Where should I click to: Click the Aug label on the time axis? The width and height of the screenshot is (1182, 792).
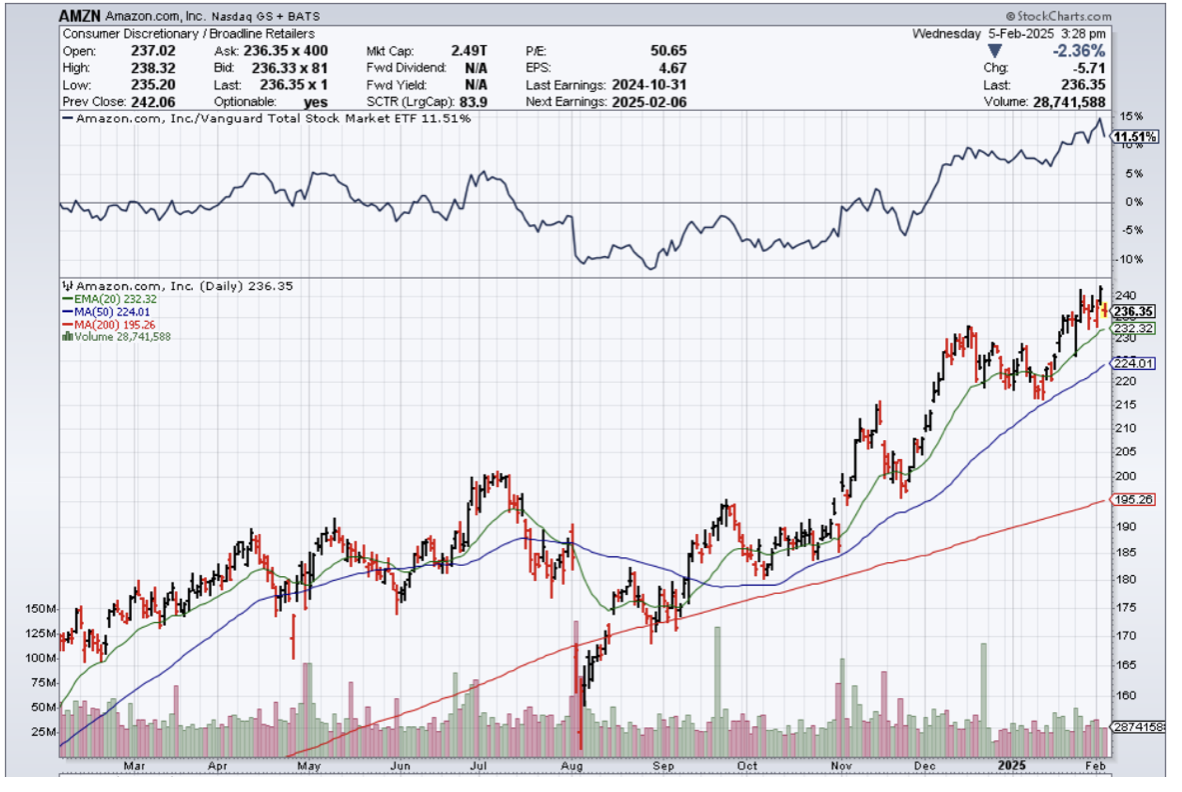click(572, 766)
